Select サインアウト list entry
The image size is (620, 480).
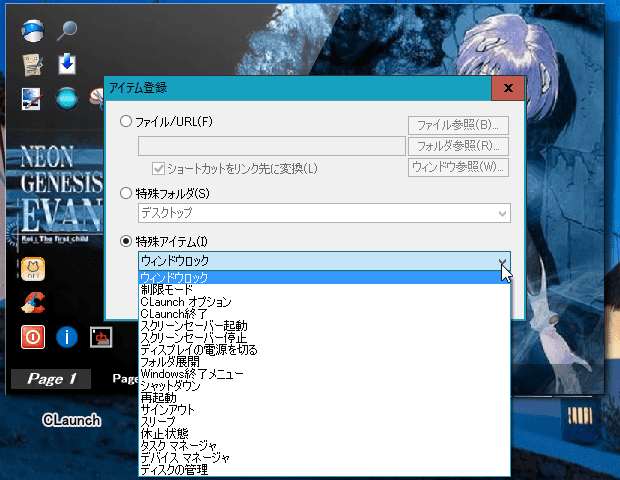(324, 410)
